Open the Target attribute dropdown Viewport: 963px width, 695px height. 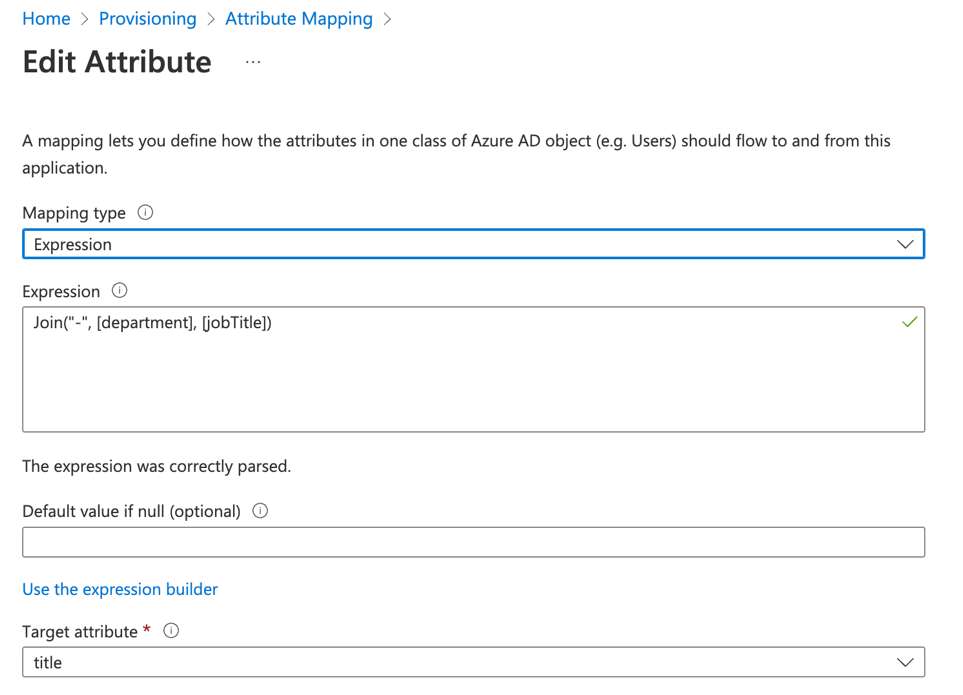pyautogui.click(x=474, y=662)
